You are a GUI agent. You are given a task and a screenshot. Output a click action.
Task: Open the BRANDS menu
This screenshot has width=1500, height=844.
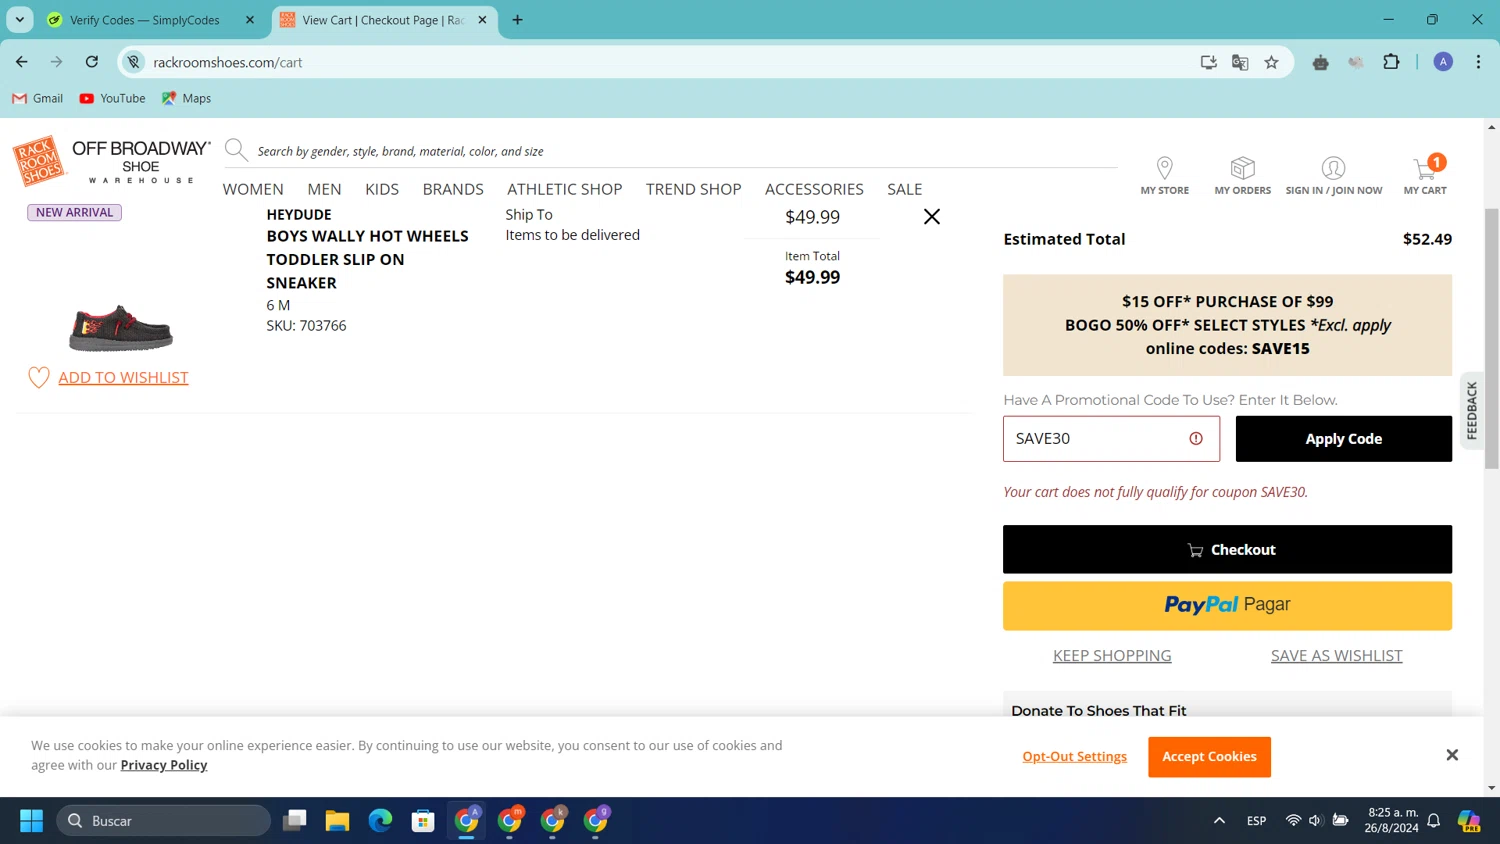click(x=453, y=189)
